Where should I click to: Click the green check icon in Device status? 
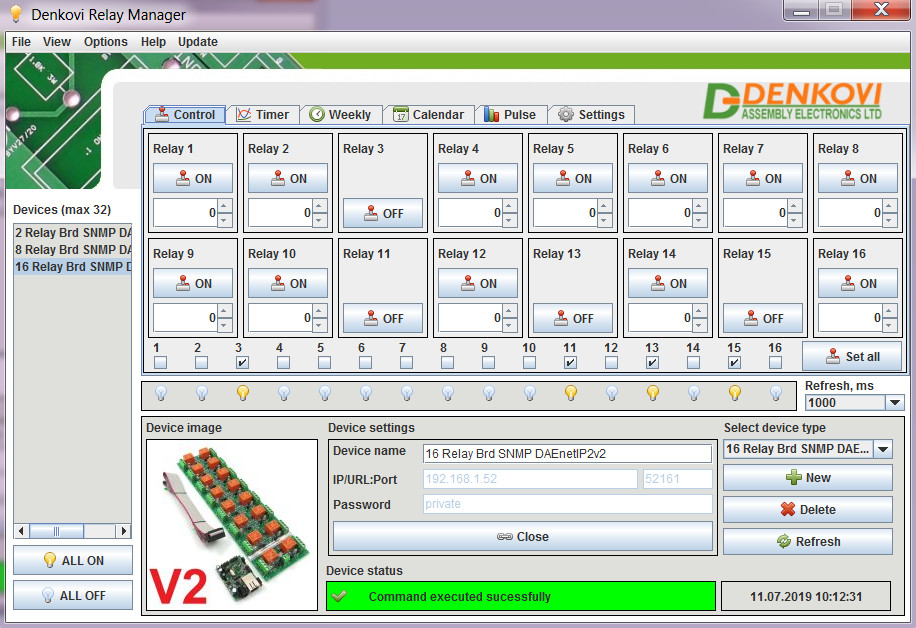339,596
